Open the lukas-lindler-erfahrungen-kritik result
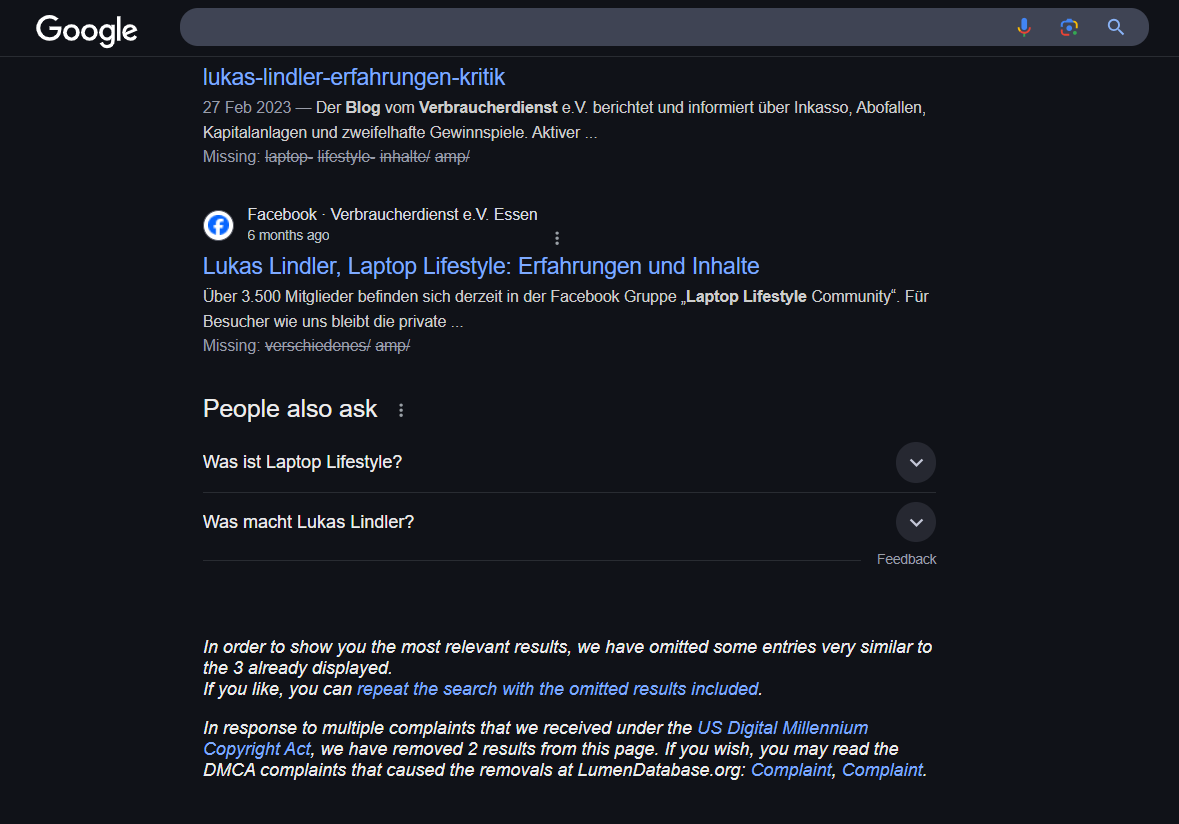 (x=353, y=77)
